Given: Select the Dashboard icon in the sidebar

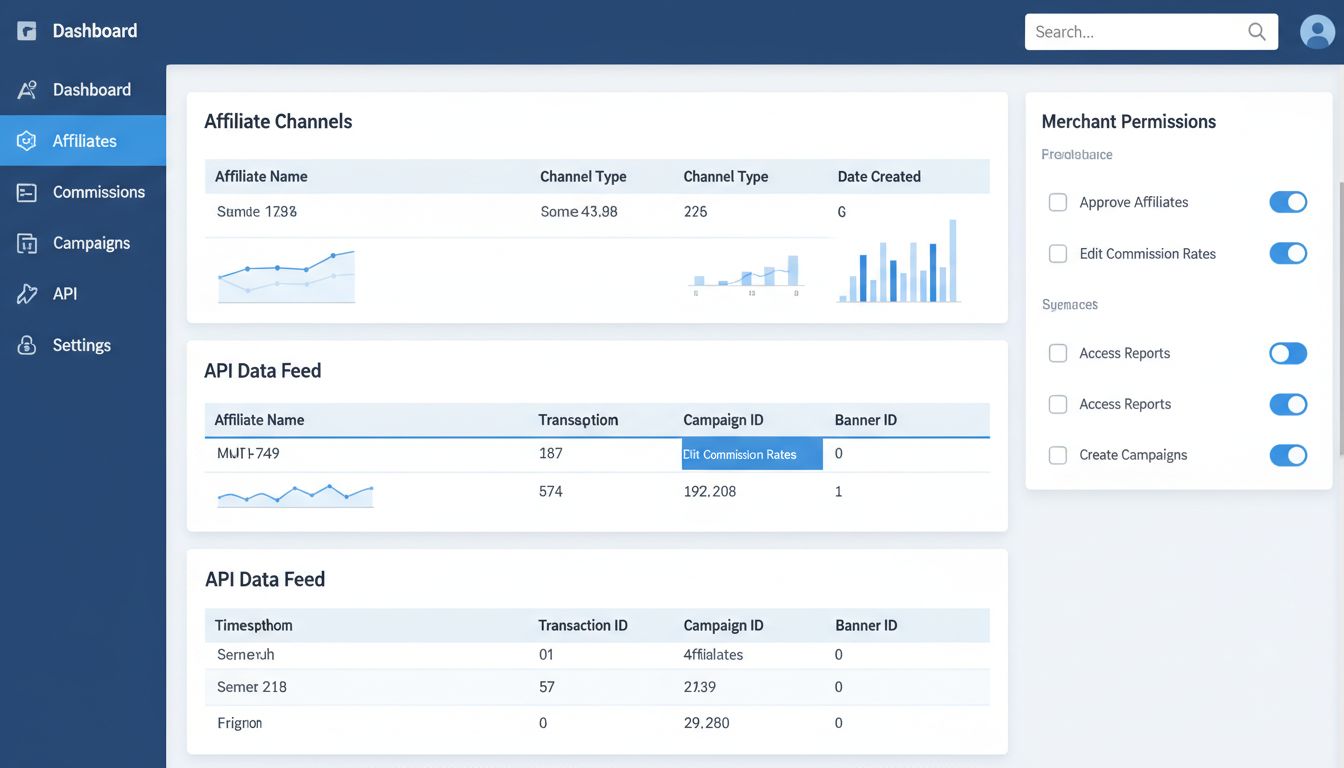Looking at the screenshot, I should coord(25,89).
